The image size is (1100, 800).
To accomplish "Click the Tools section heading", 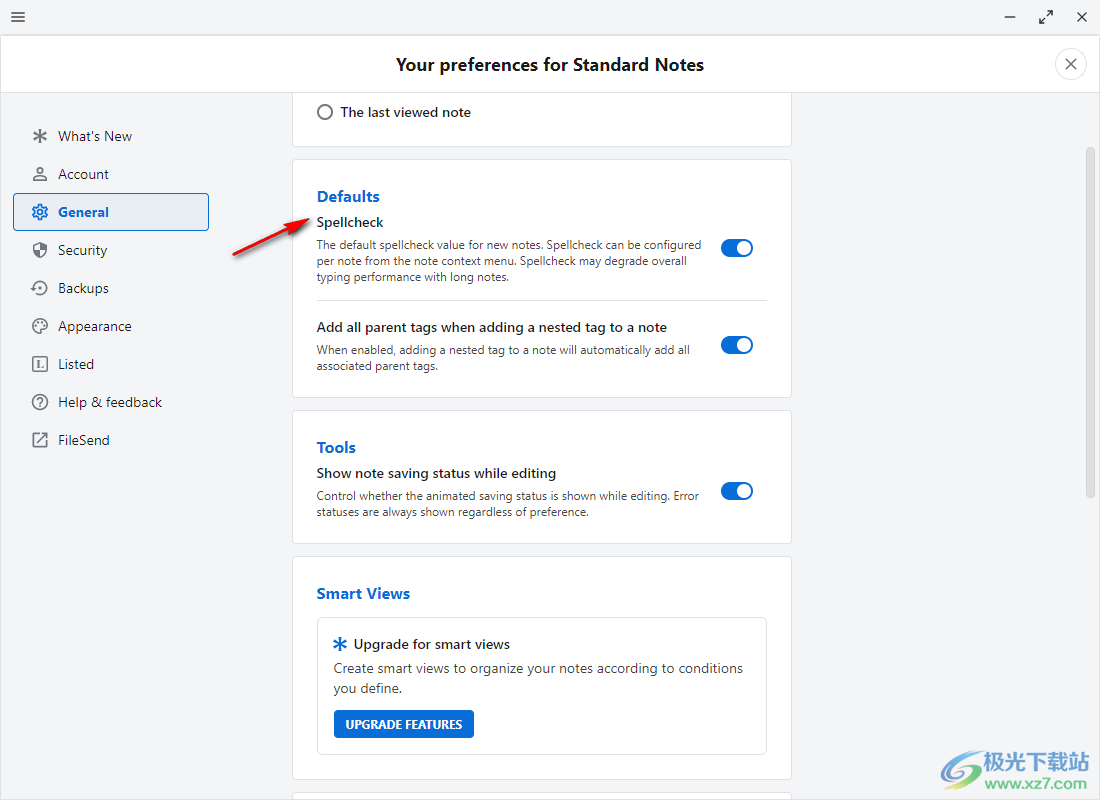I will (x=336, y=448).
